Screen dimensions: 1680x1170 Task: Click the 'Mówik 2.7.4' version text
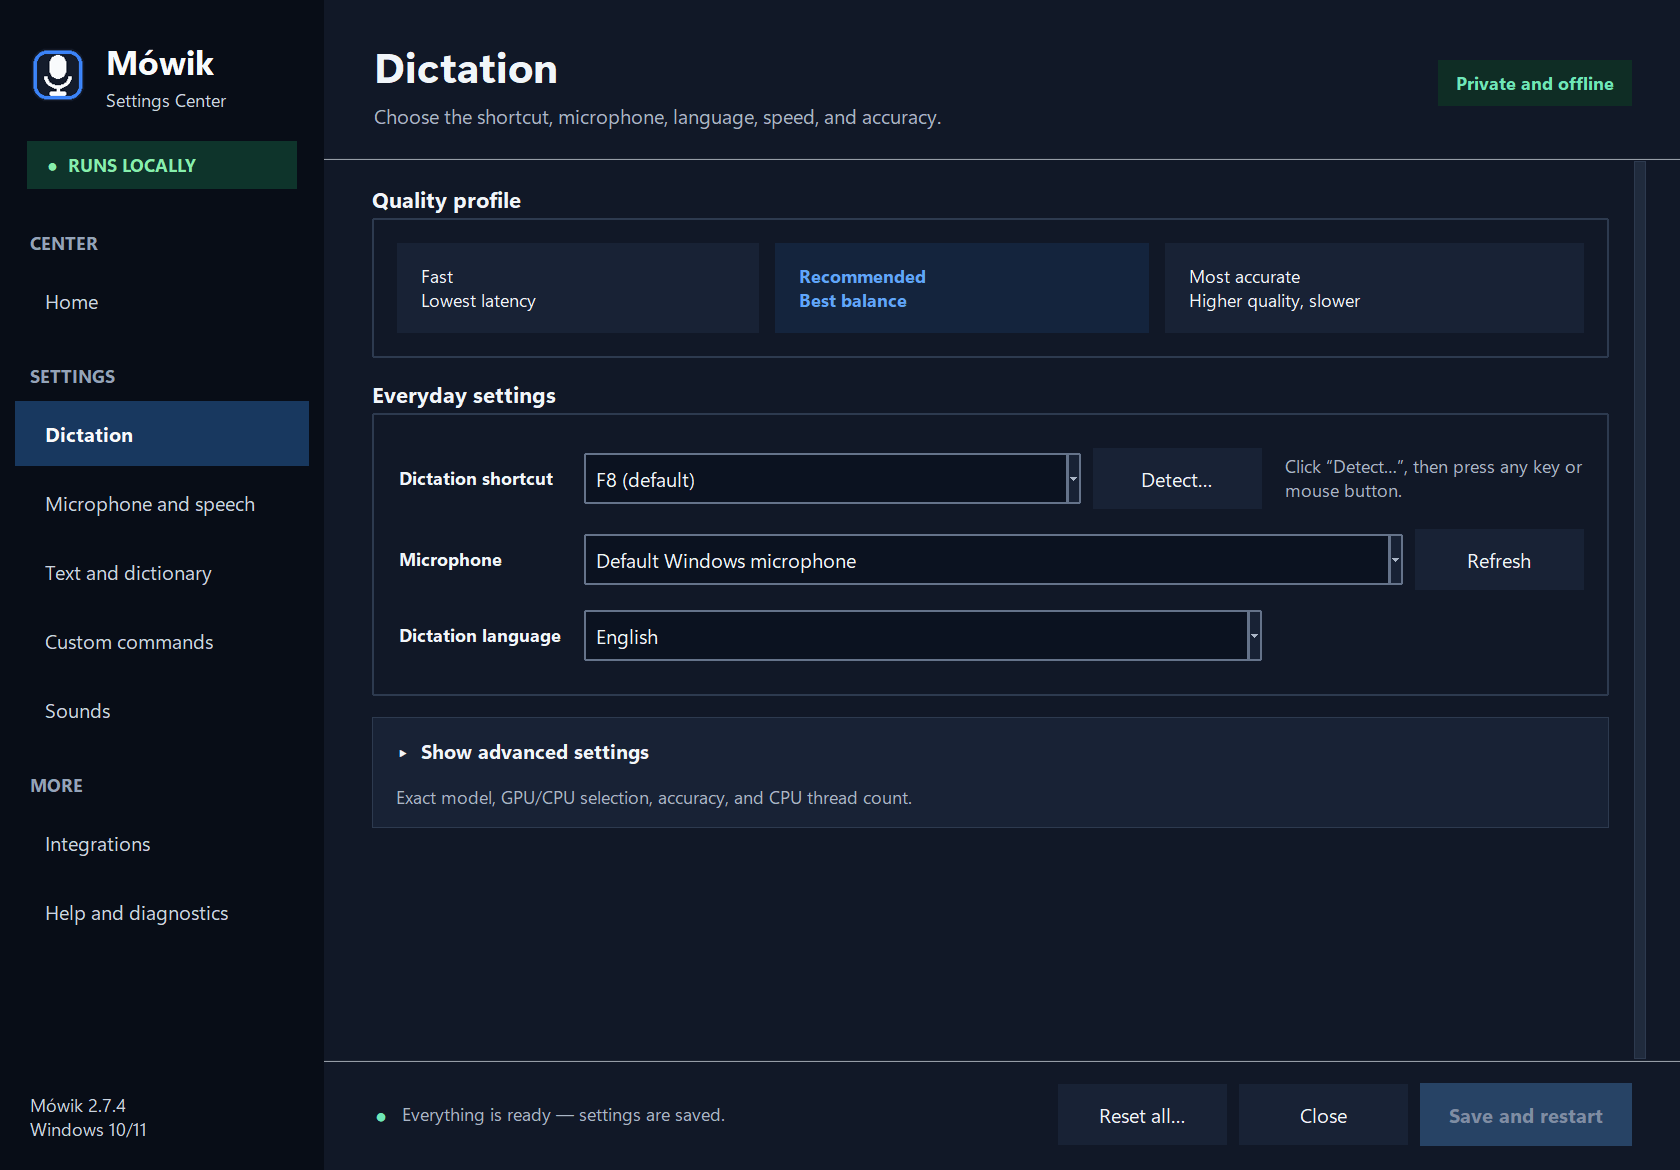[78, 1105]
